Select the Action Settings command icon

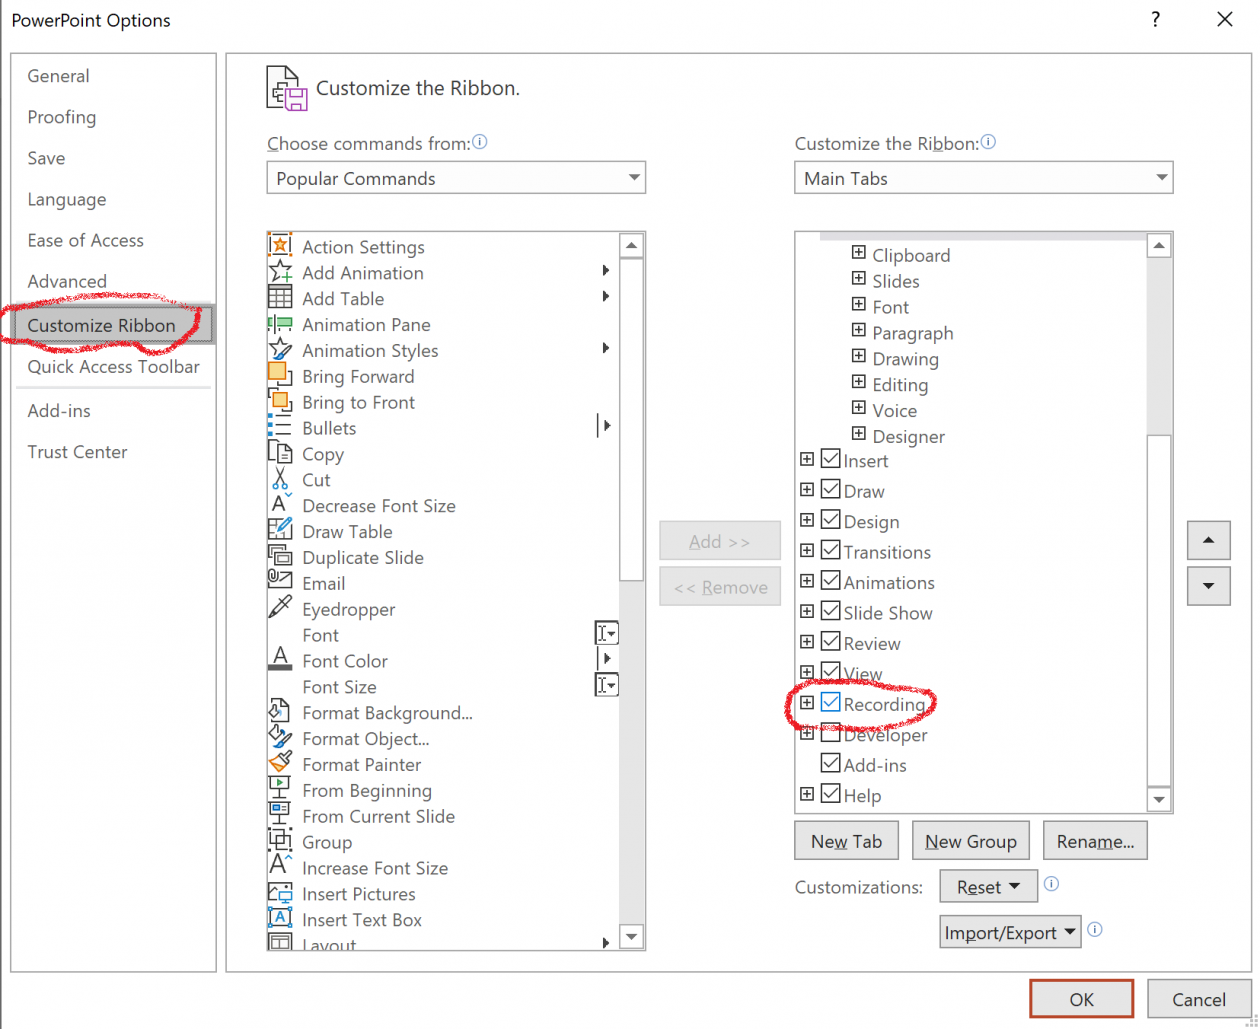pos(280,246)
